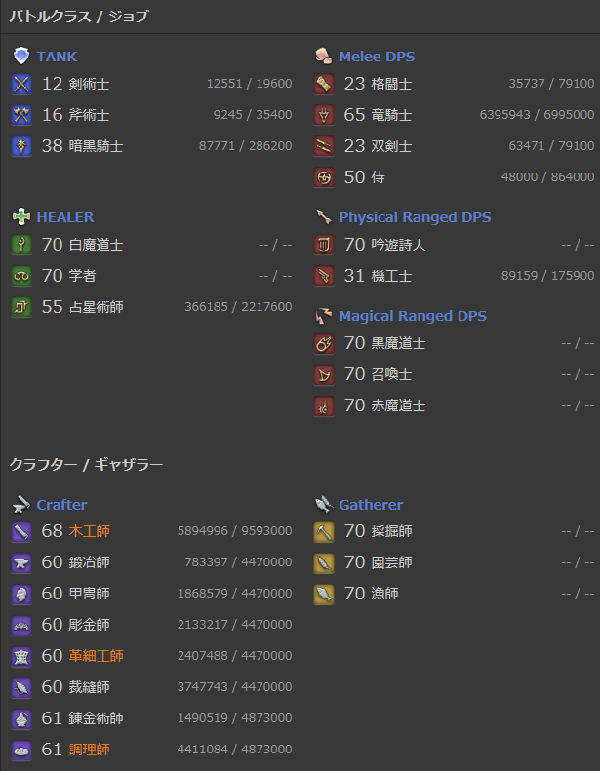The image size is (600, 771).
Task: Select the HEALER role heading
Action: pos(65,217)
